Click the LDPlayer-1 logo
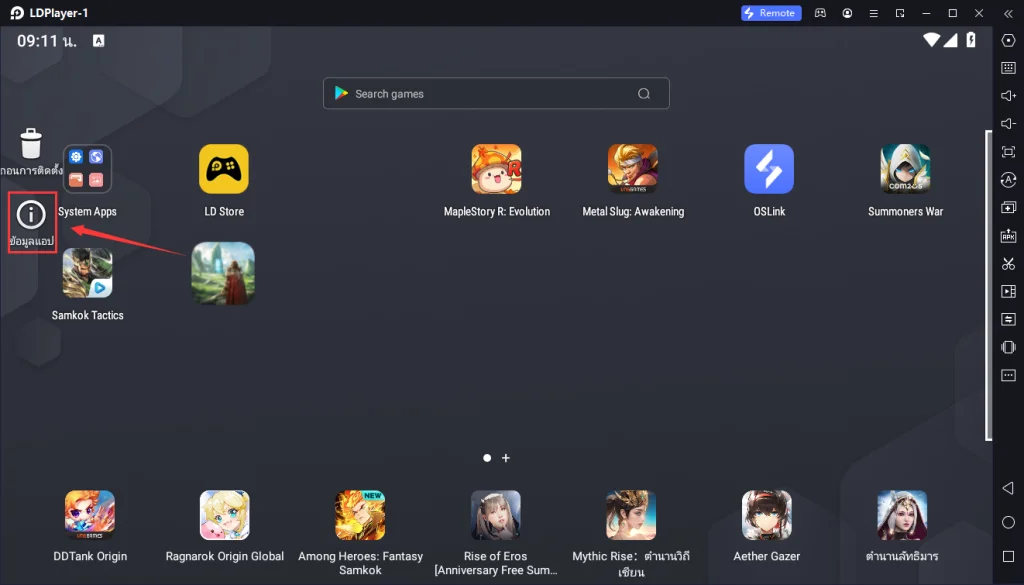Viewport: 1024px width, 585px height. coord(18,13)
